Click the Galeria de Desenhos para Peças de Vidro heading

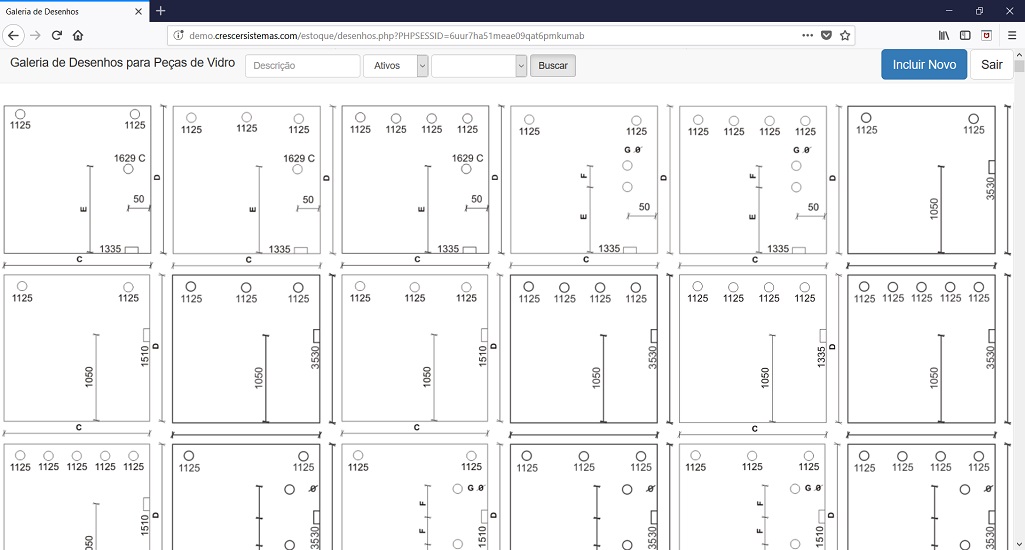(122, 63)
